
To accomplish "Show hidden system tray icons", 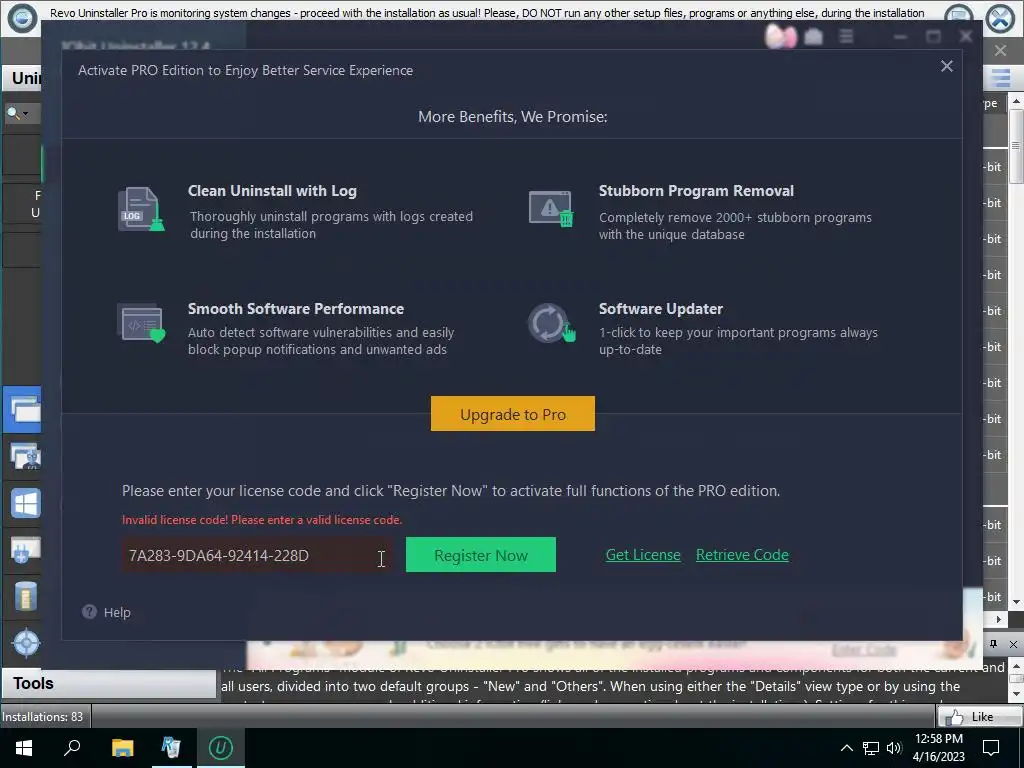I will coord(846,748).
